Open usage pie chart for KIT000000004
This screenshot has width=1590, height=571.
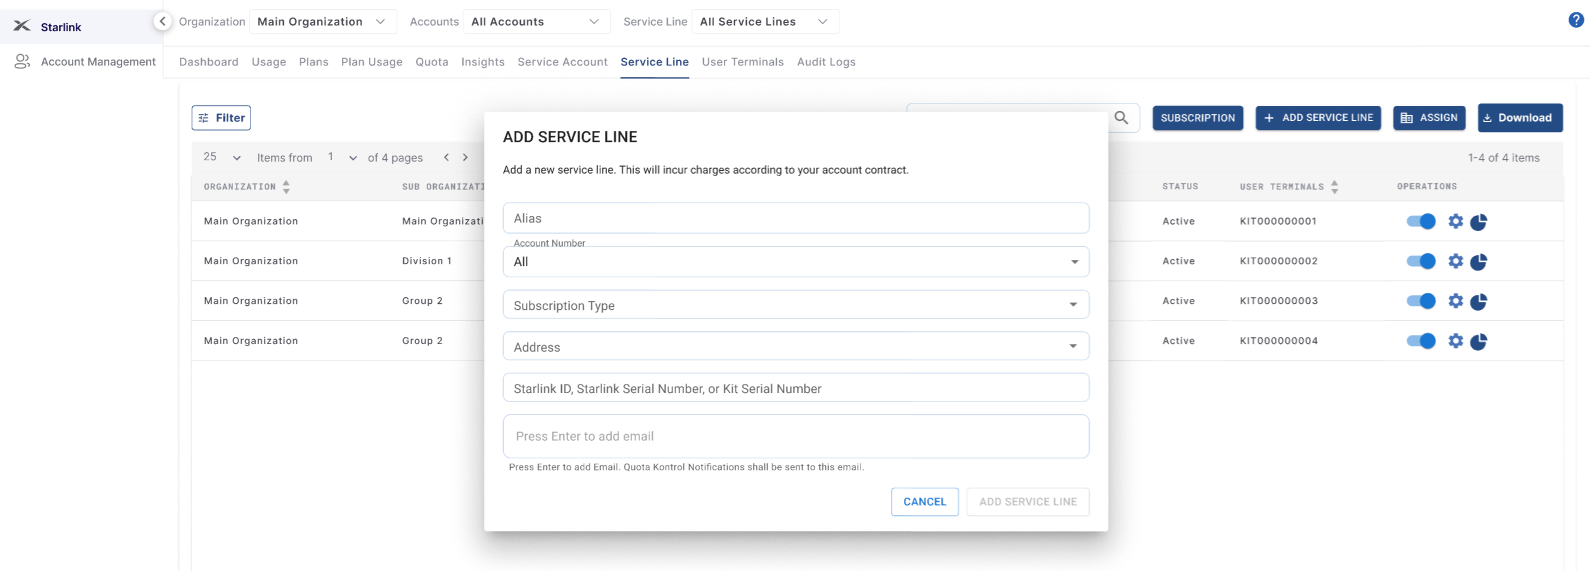click(1479, 342)
